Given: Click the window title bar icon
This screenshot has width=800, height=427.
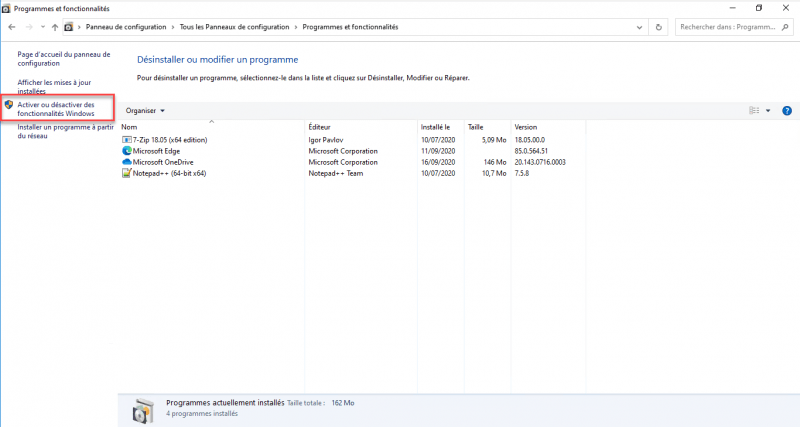Looking at the screenshot, I should 6,9.
